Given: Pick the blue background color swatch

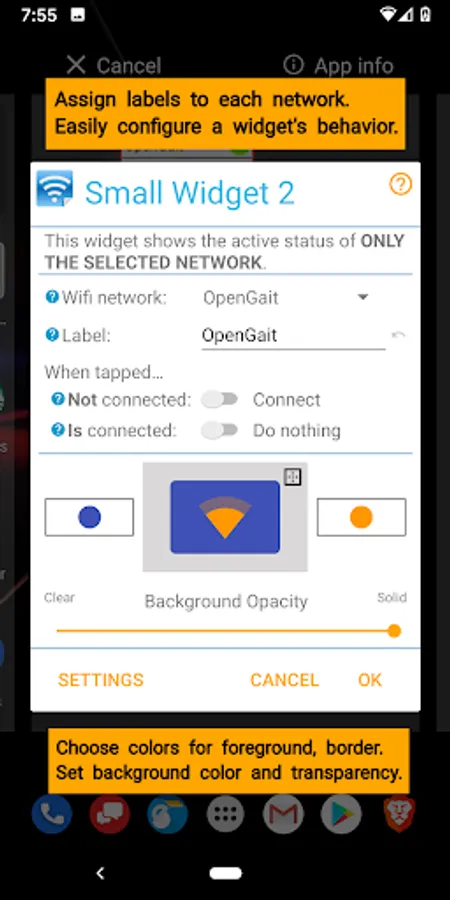Looking at the screenshot, I should [90, 517].
